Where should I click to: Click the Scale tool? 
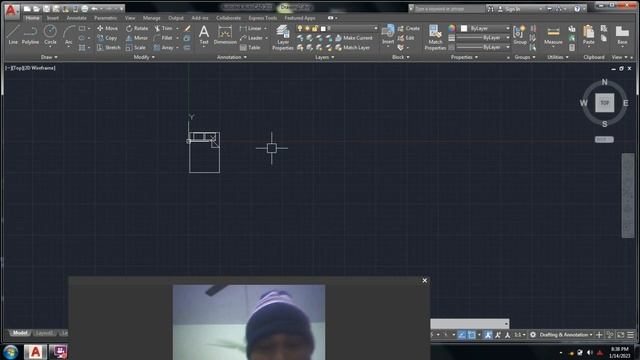(x=136, y=48)
